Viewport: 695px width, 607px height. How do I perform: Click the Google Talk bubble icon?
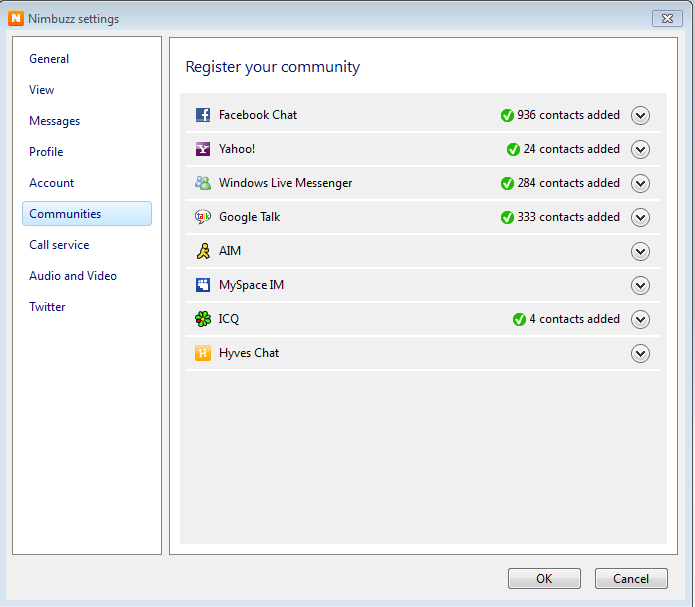point(203,217)
